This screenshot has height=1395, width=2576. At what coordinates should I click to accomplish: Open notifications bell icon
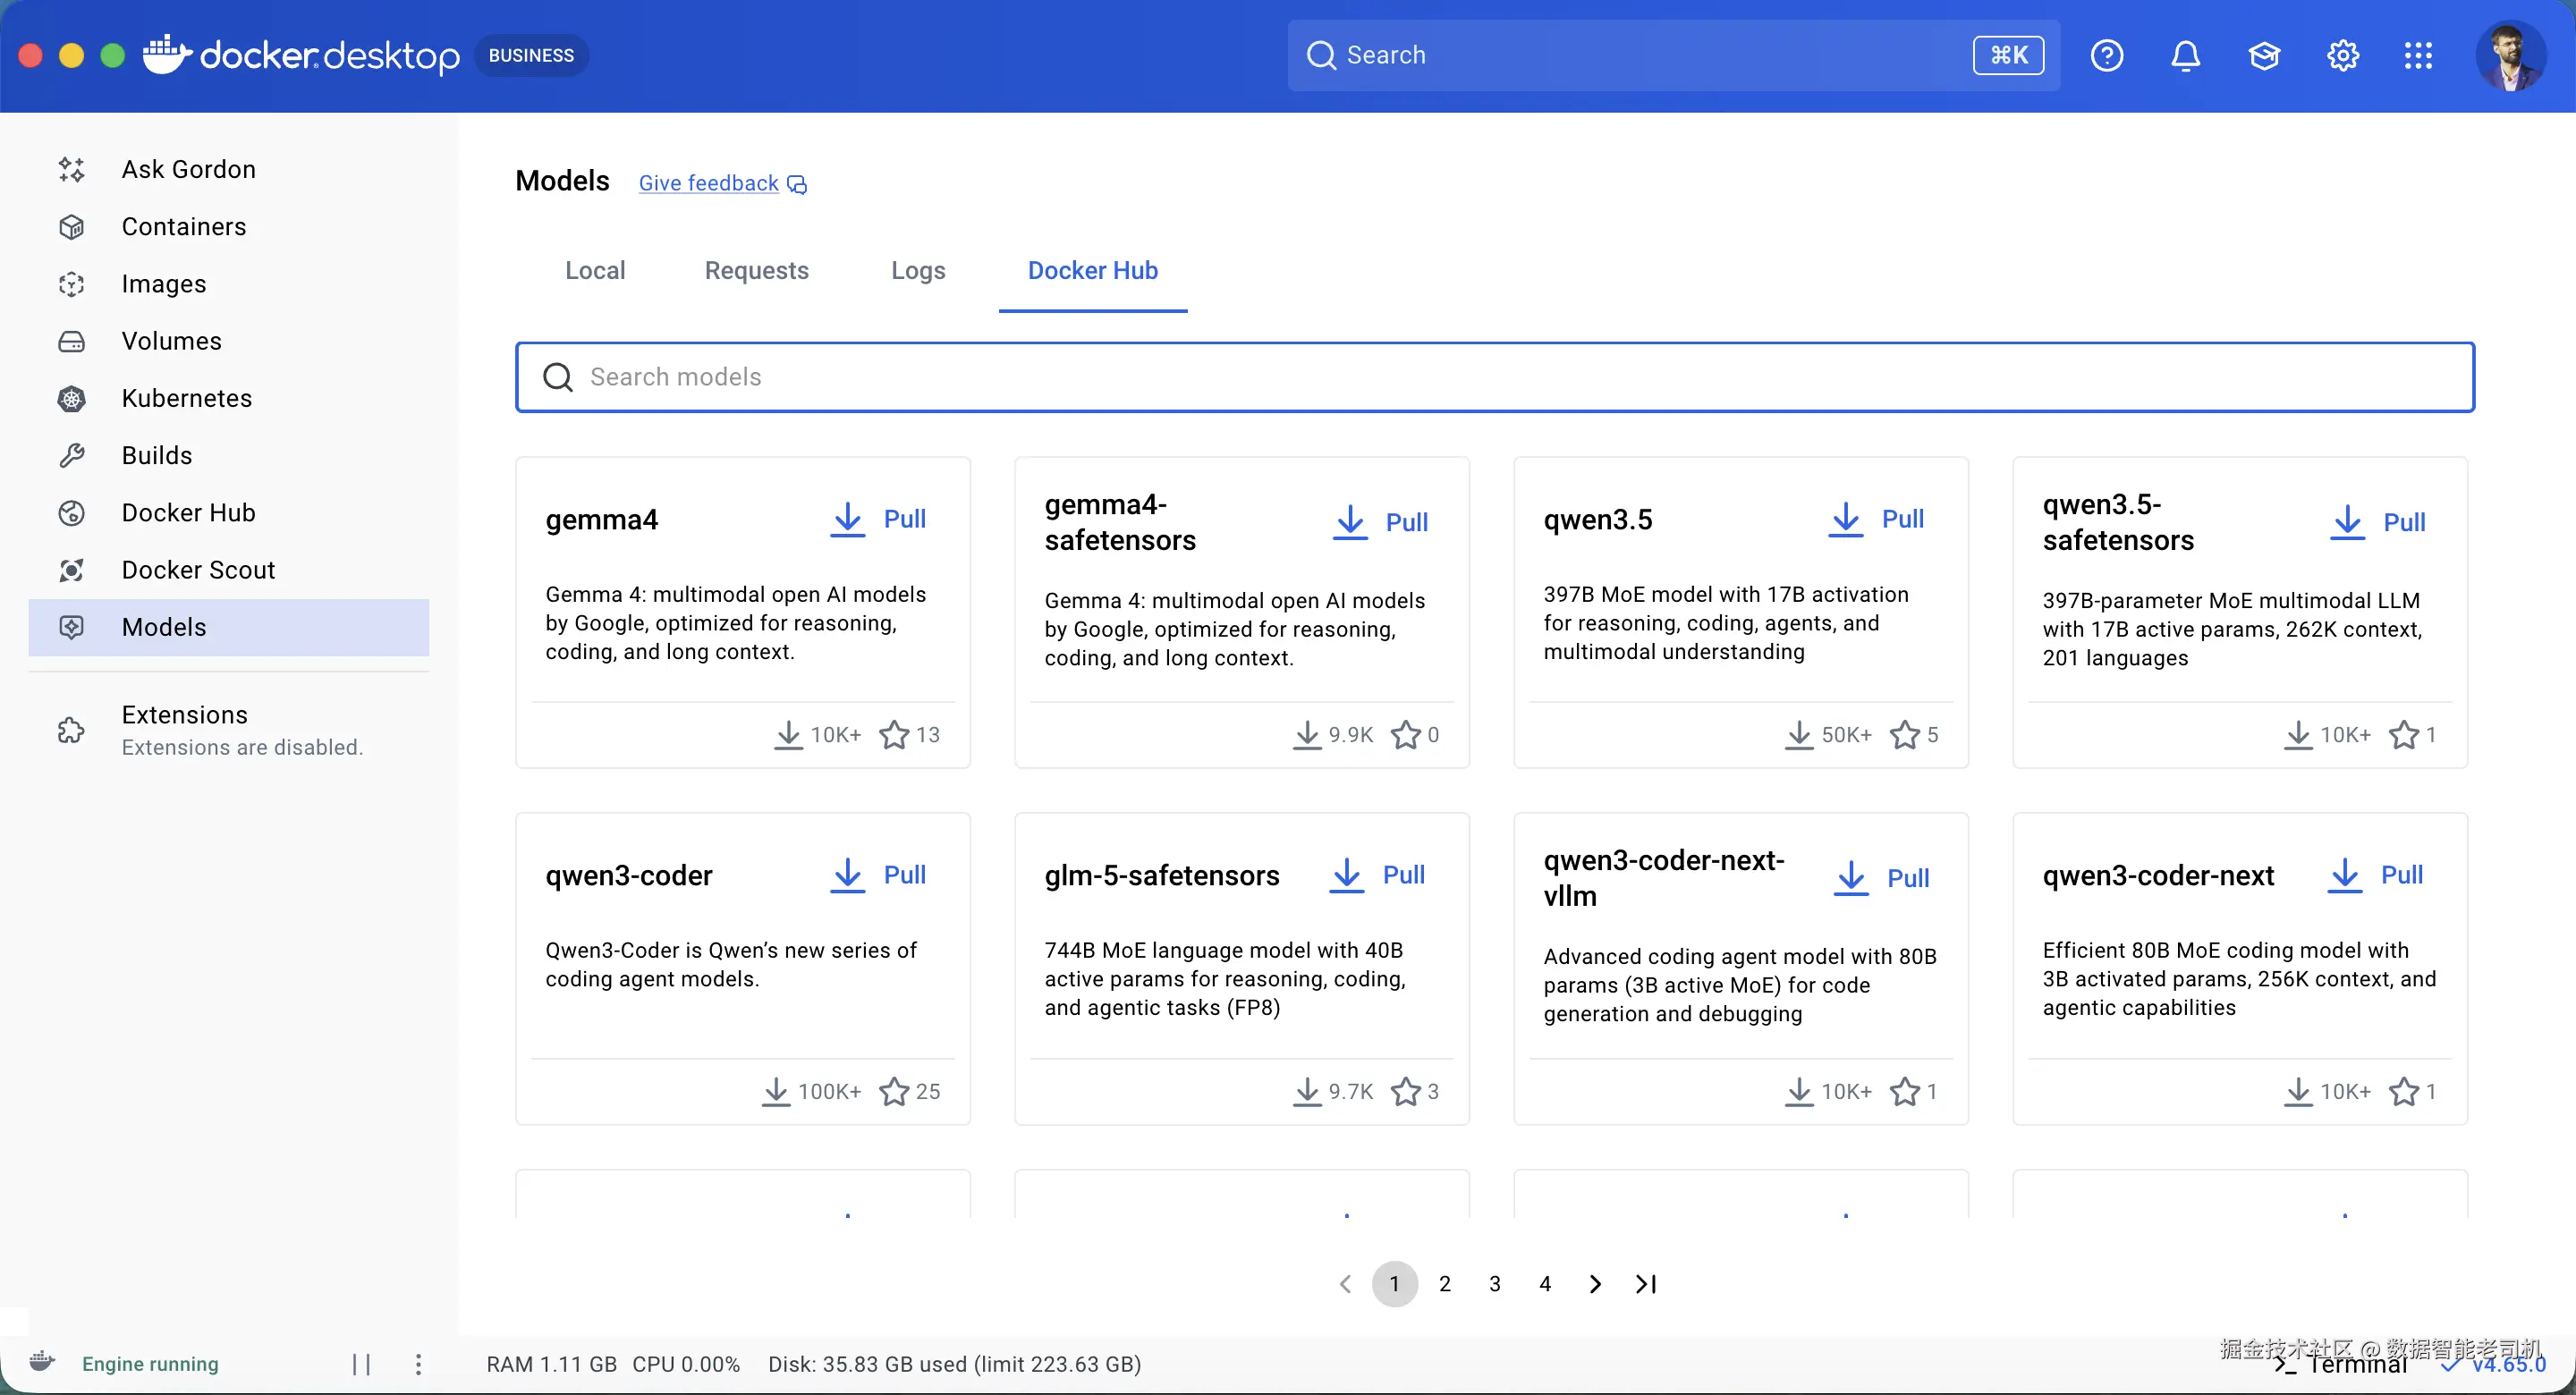point(2185,55)
